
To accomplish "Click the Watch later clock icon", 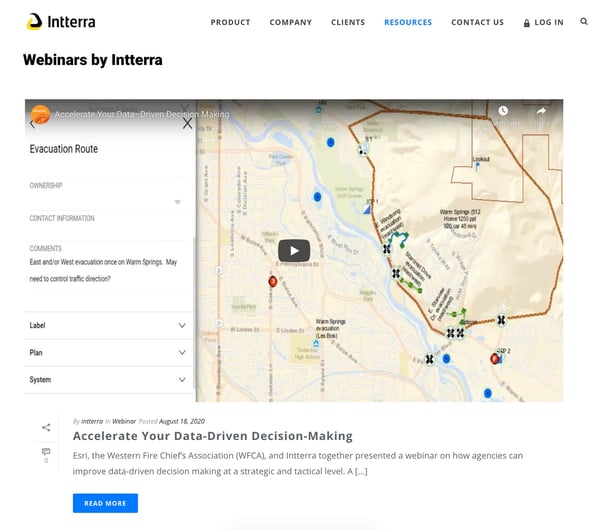I will pos(503,111).
